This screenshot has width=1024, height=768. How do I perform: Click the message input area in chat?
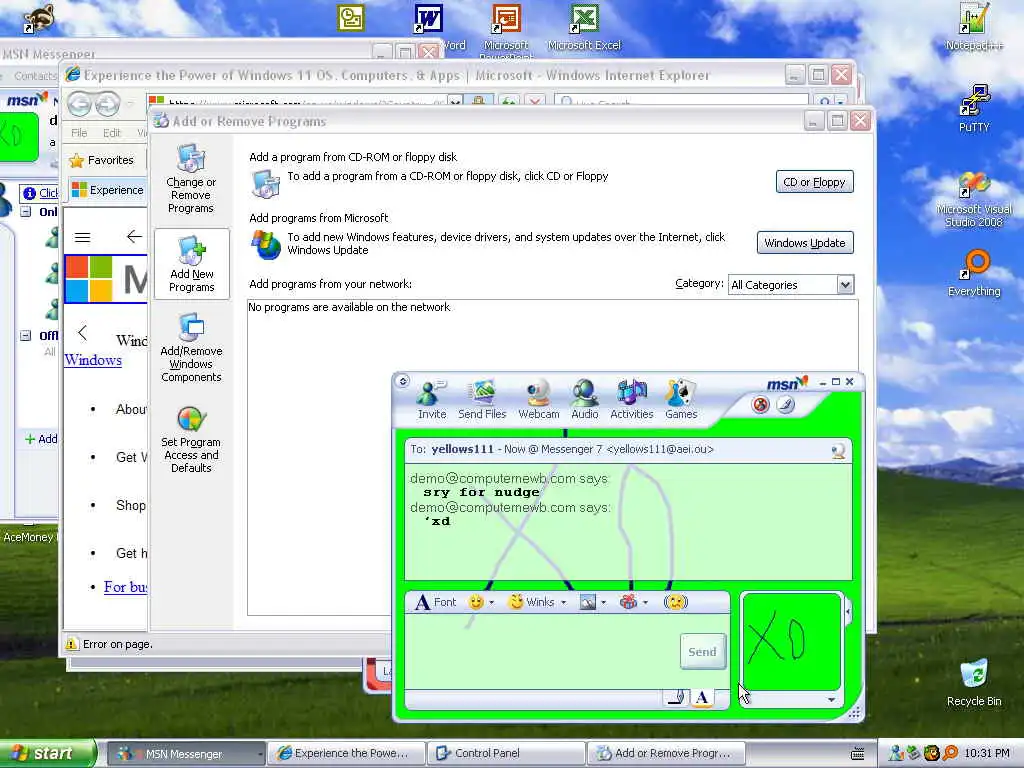(x=542, y=652)
